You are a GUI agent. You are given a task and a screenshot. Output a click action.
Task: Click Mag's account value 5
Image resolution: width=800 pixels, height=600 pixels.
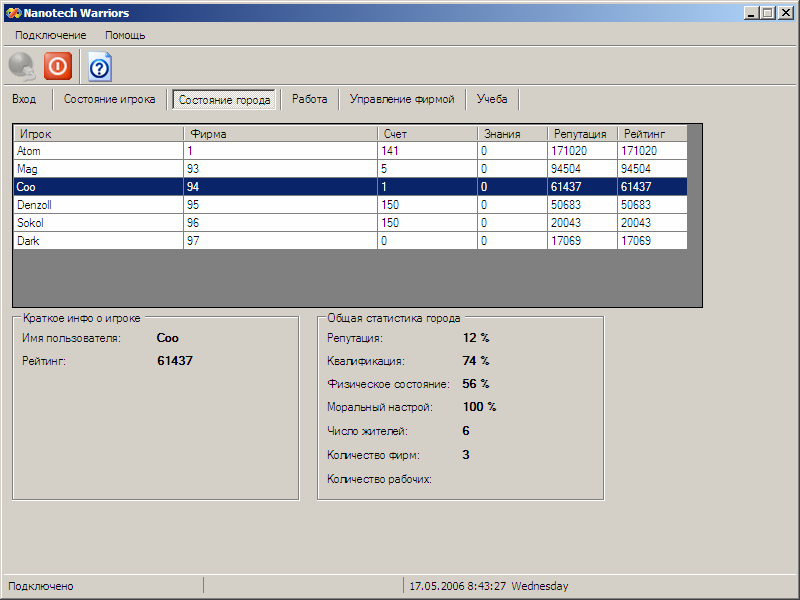(427, 169)
